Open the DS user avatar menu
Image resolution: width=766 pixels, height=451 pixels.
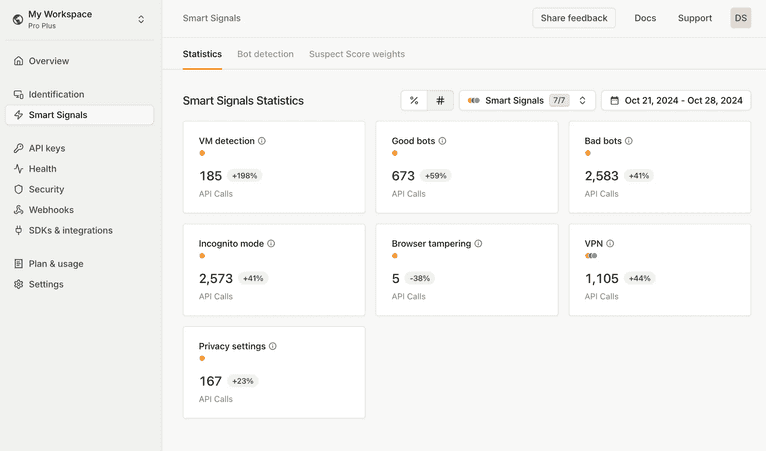pos(740,18)
